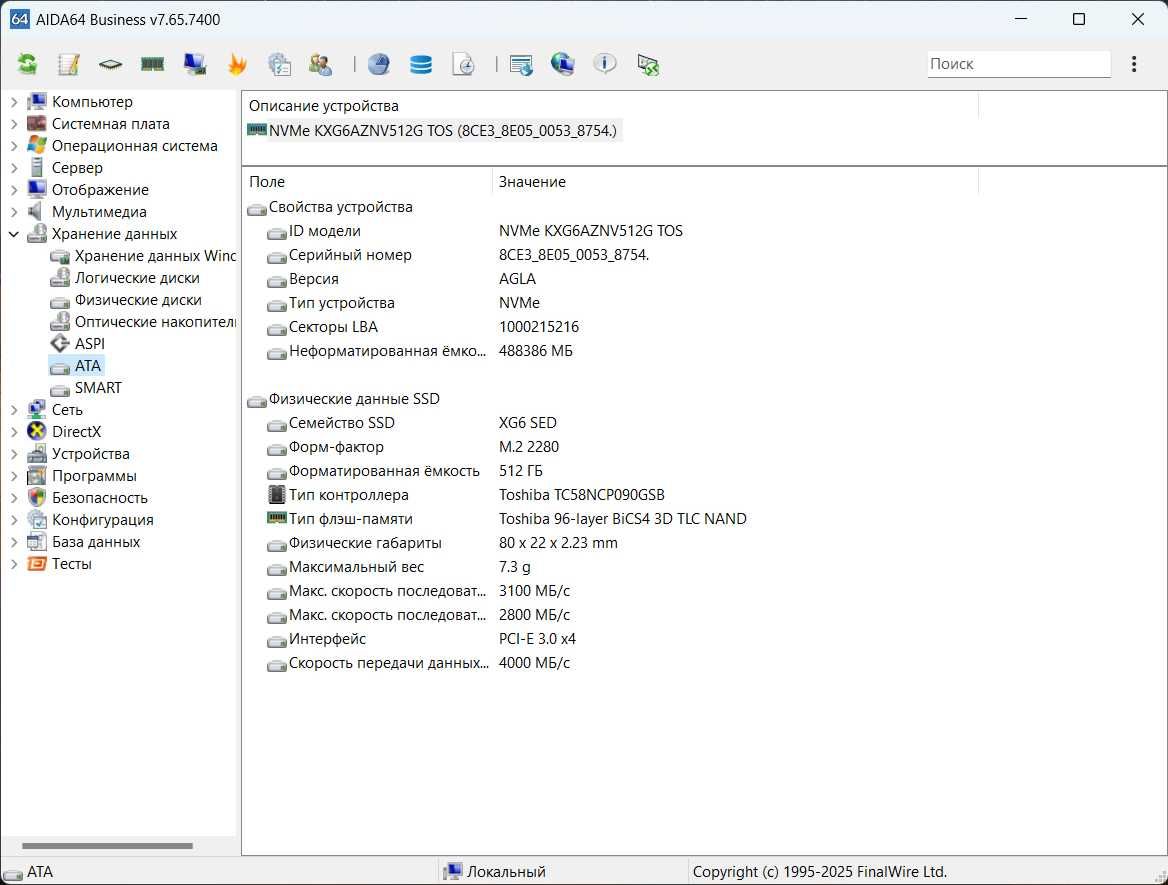Open Хранение данных Windows tree item
The image size is (1168, 885).
point(155,256)
